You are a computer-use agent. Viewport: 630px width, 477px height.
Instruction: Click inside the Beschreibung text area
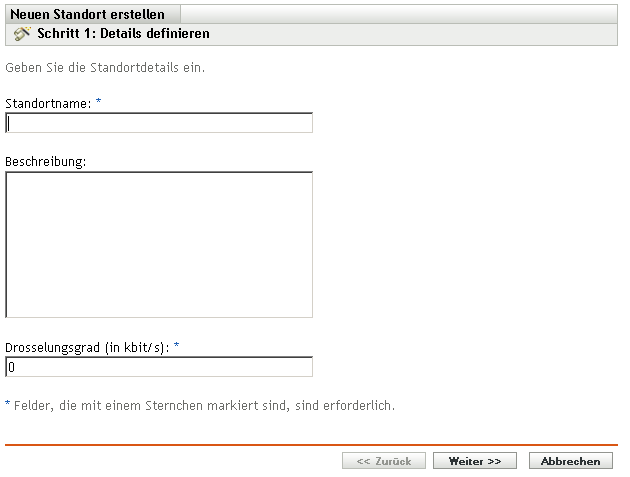[x=159, y=244]
